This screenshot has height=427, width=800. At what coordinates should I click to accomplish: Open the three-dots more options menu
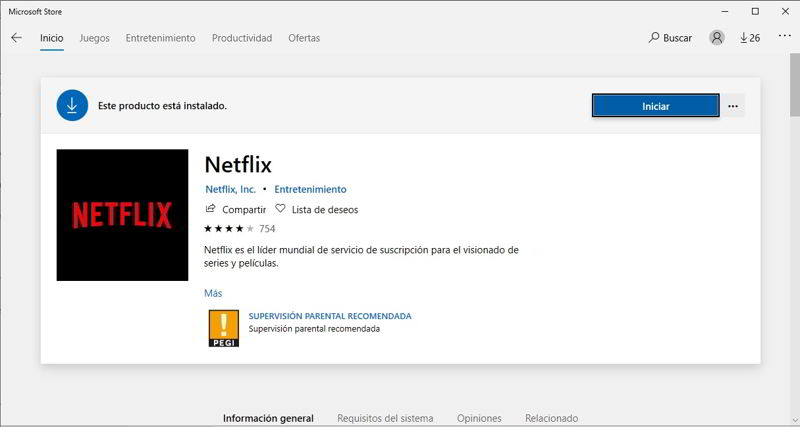(733, 106)
